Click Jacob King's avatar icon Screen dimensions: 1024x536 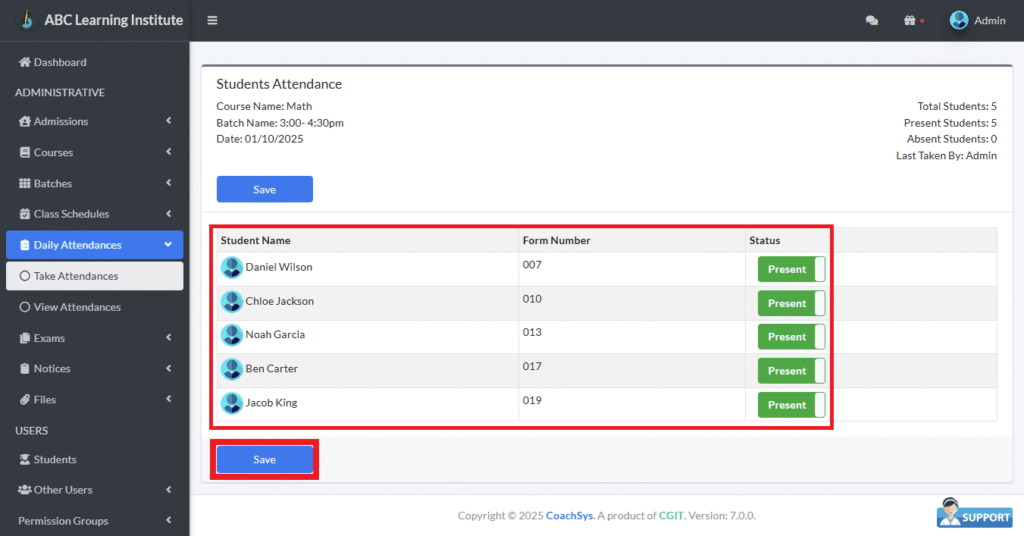pyautogui.click(x=232, y=404)
